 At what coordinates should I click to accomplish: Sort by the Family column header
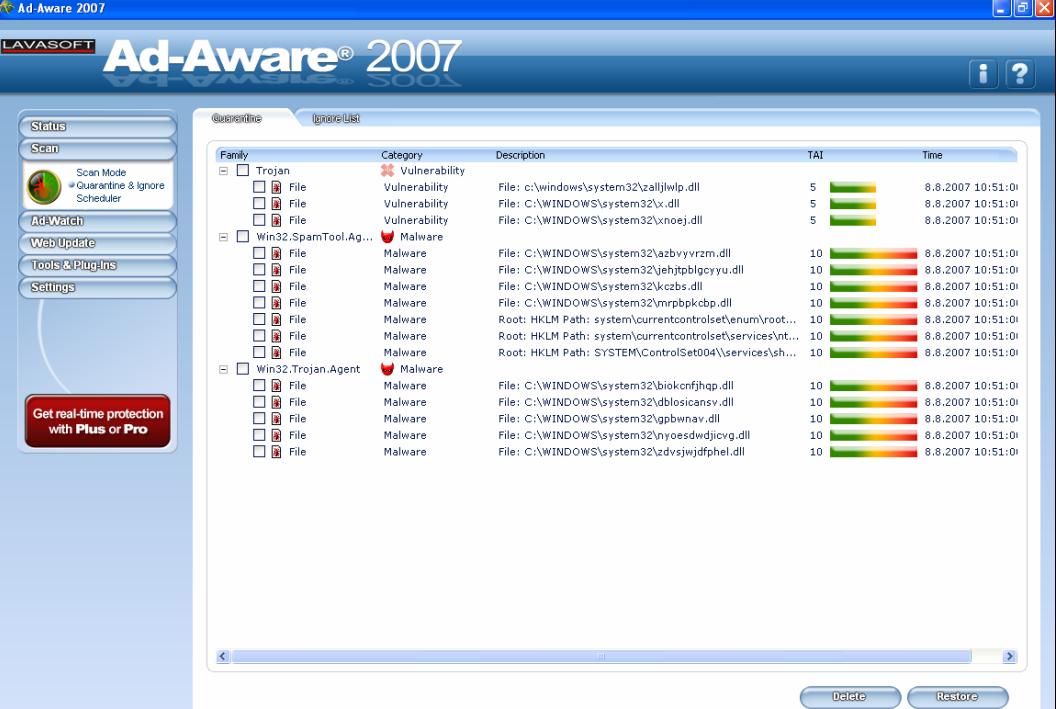(x=234, y=155)
